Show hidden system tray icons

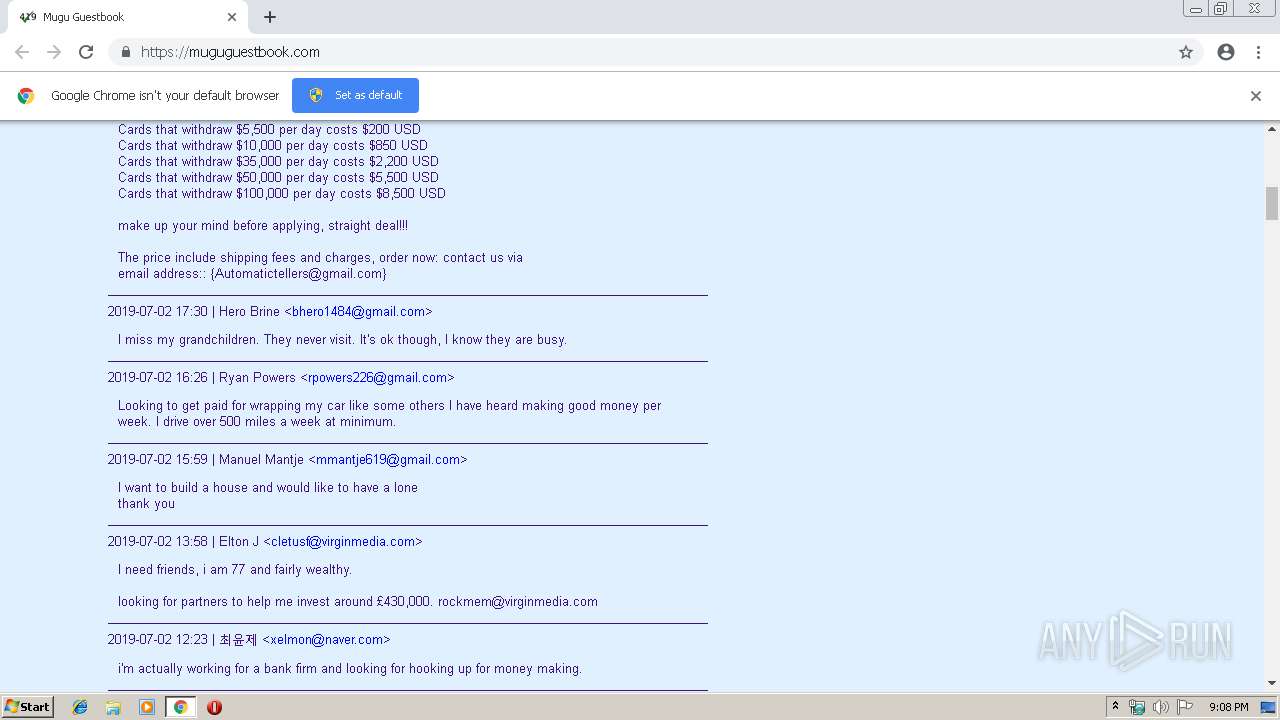click(1115, 707)
